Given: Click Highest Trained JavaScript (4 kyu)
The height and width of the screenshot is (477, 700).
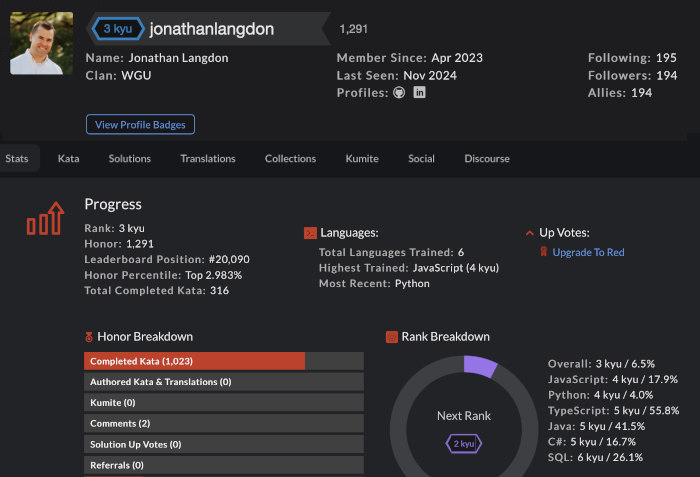Looking at the screenshot, I should pos(409,268).
